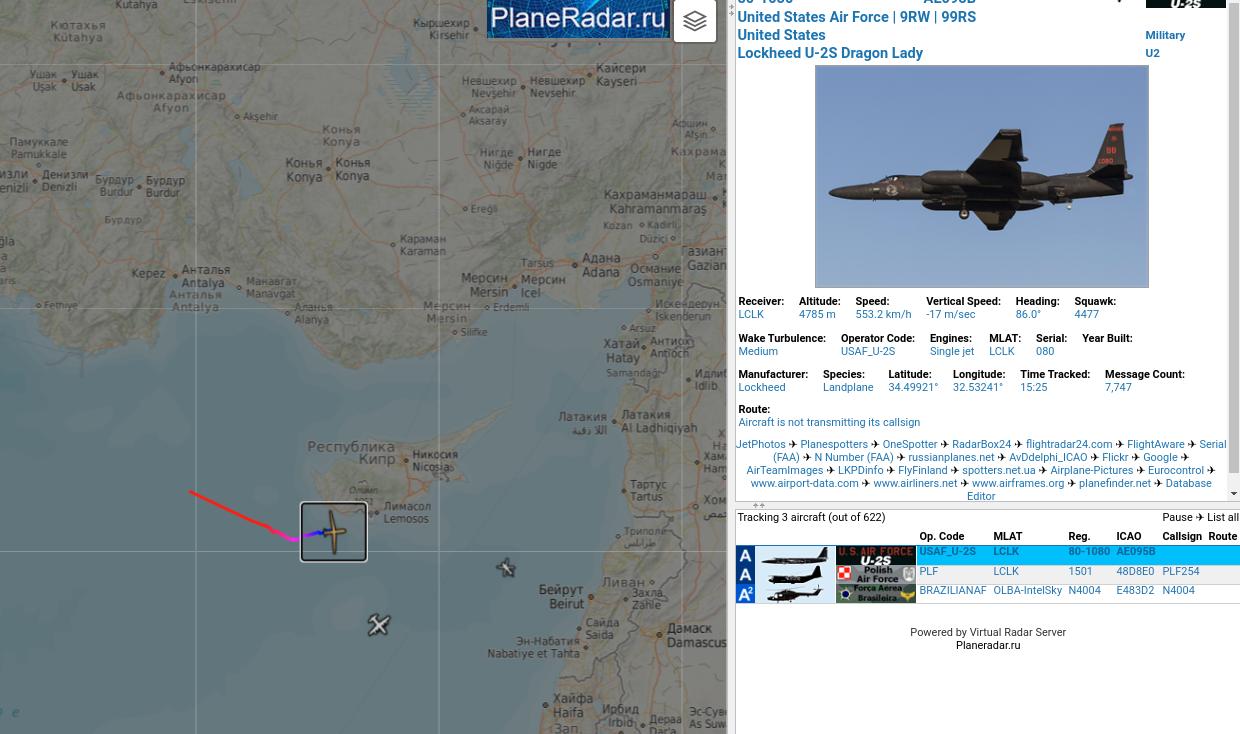Click the detail panel vertical scrollbar
The width and height of the screenshot is (1240, 734).
[x=1233, y=250]
